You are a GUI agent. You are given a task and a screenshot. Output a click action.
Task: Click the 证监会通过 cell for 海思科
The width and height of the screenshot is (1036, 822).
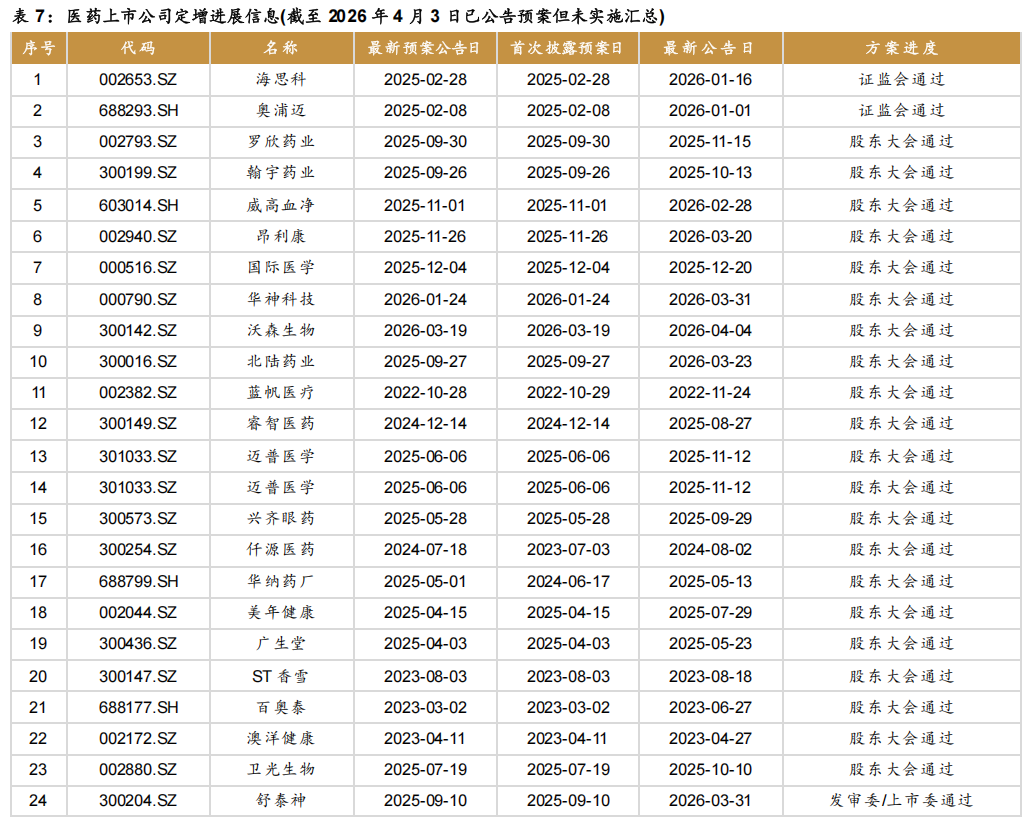click(x=901, y=79)
